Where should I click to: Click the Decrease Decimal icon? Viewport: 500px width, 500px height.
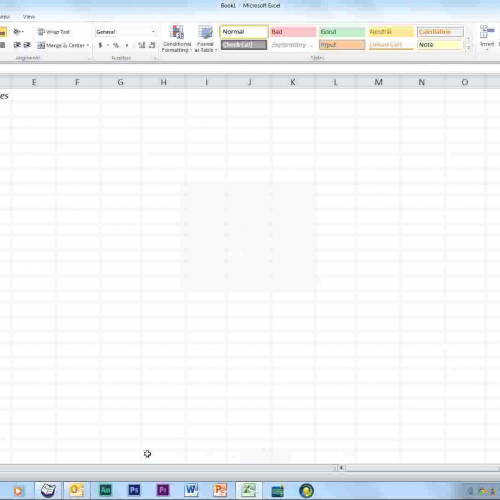pyautogui.click(x=152, y=45)
